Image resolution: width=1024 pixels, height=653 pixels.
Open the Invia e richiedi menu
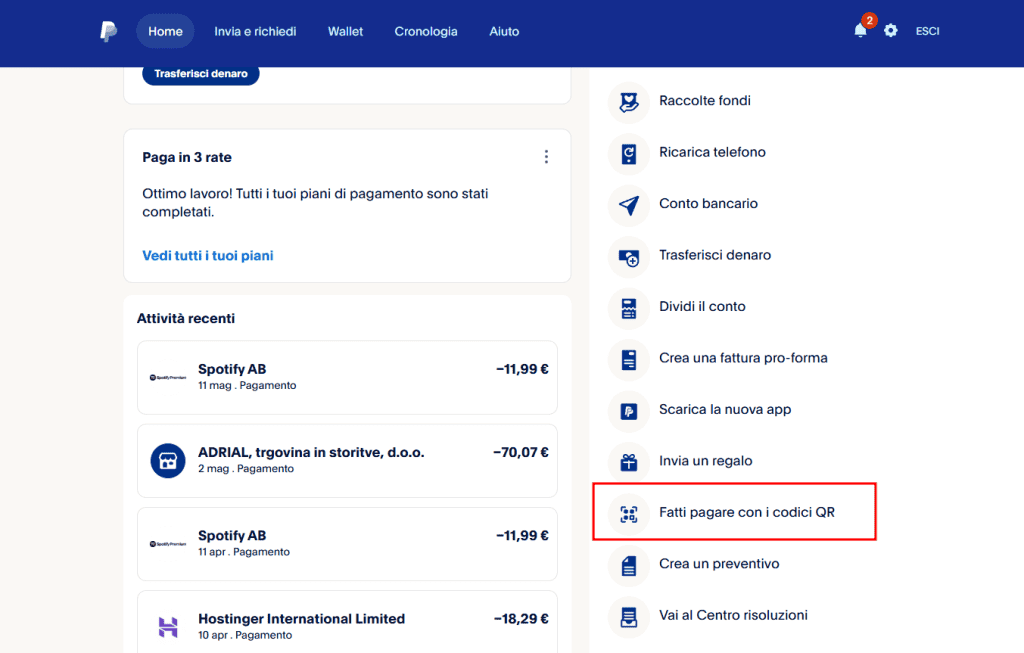255,31
